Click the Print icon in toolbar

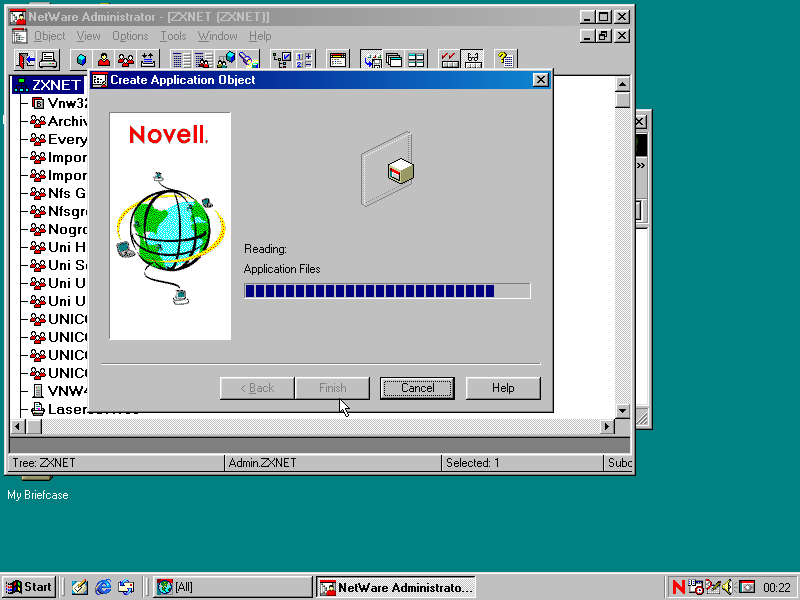pyautogui.click(x=47, y=60)
